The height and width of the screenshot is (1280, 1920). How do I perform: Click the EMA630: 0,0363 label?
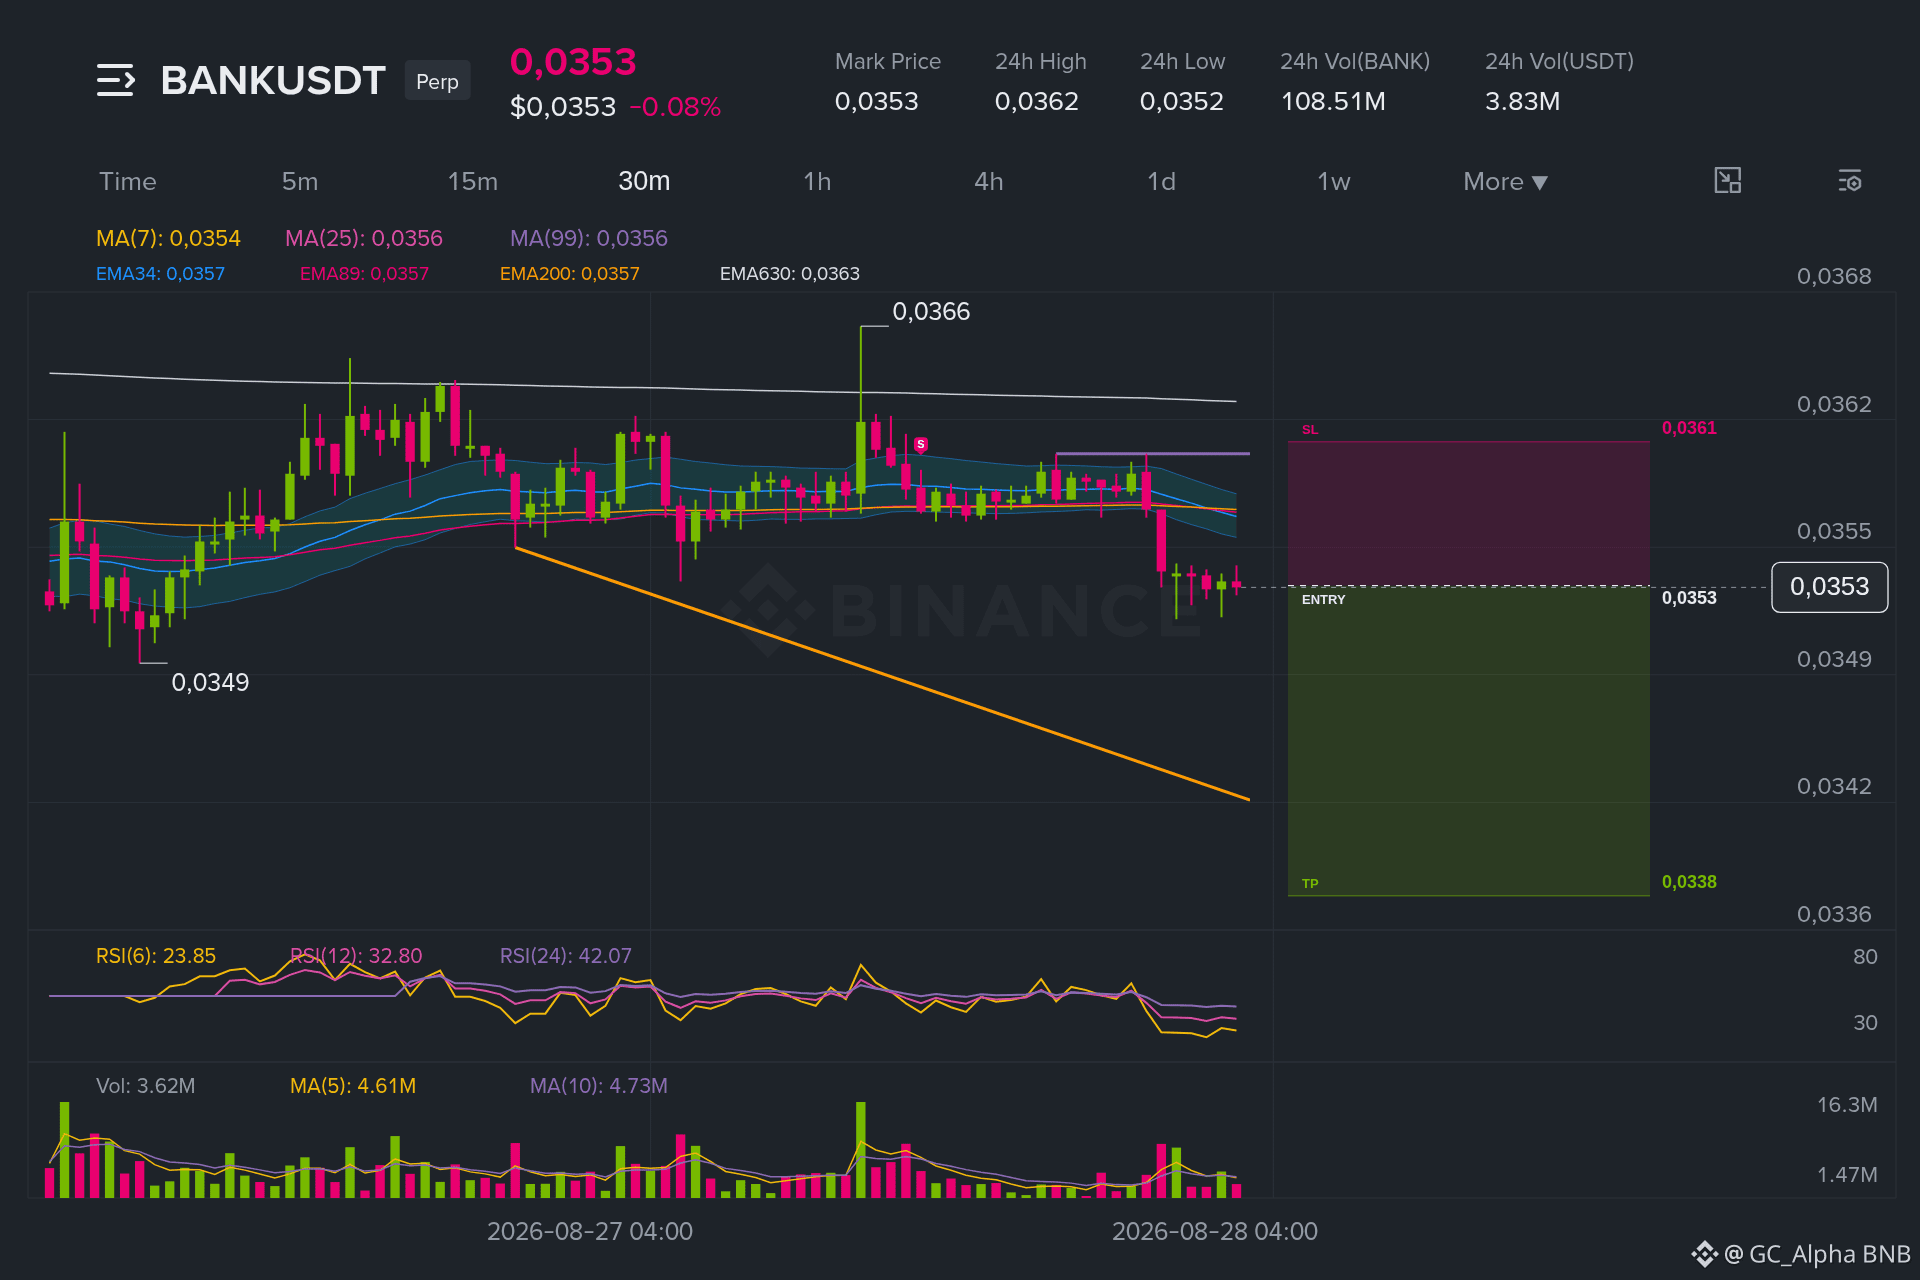(789, 274)
